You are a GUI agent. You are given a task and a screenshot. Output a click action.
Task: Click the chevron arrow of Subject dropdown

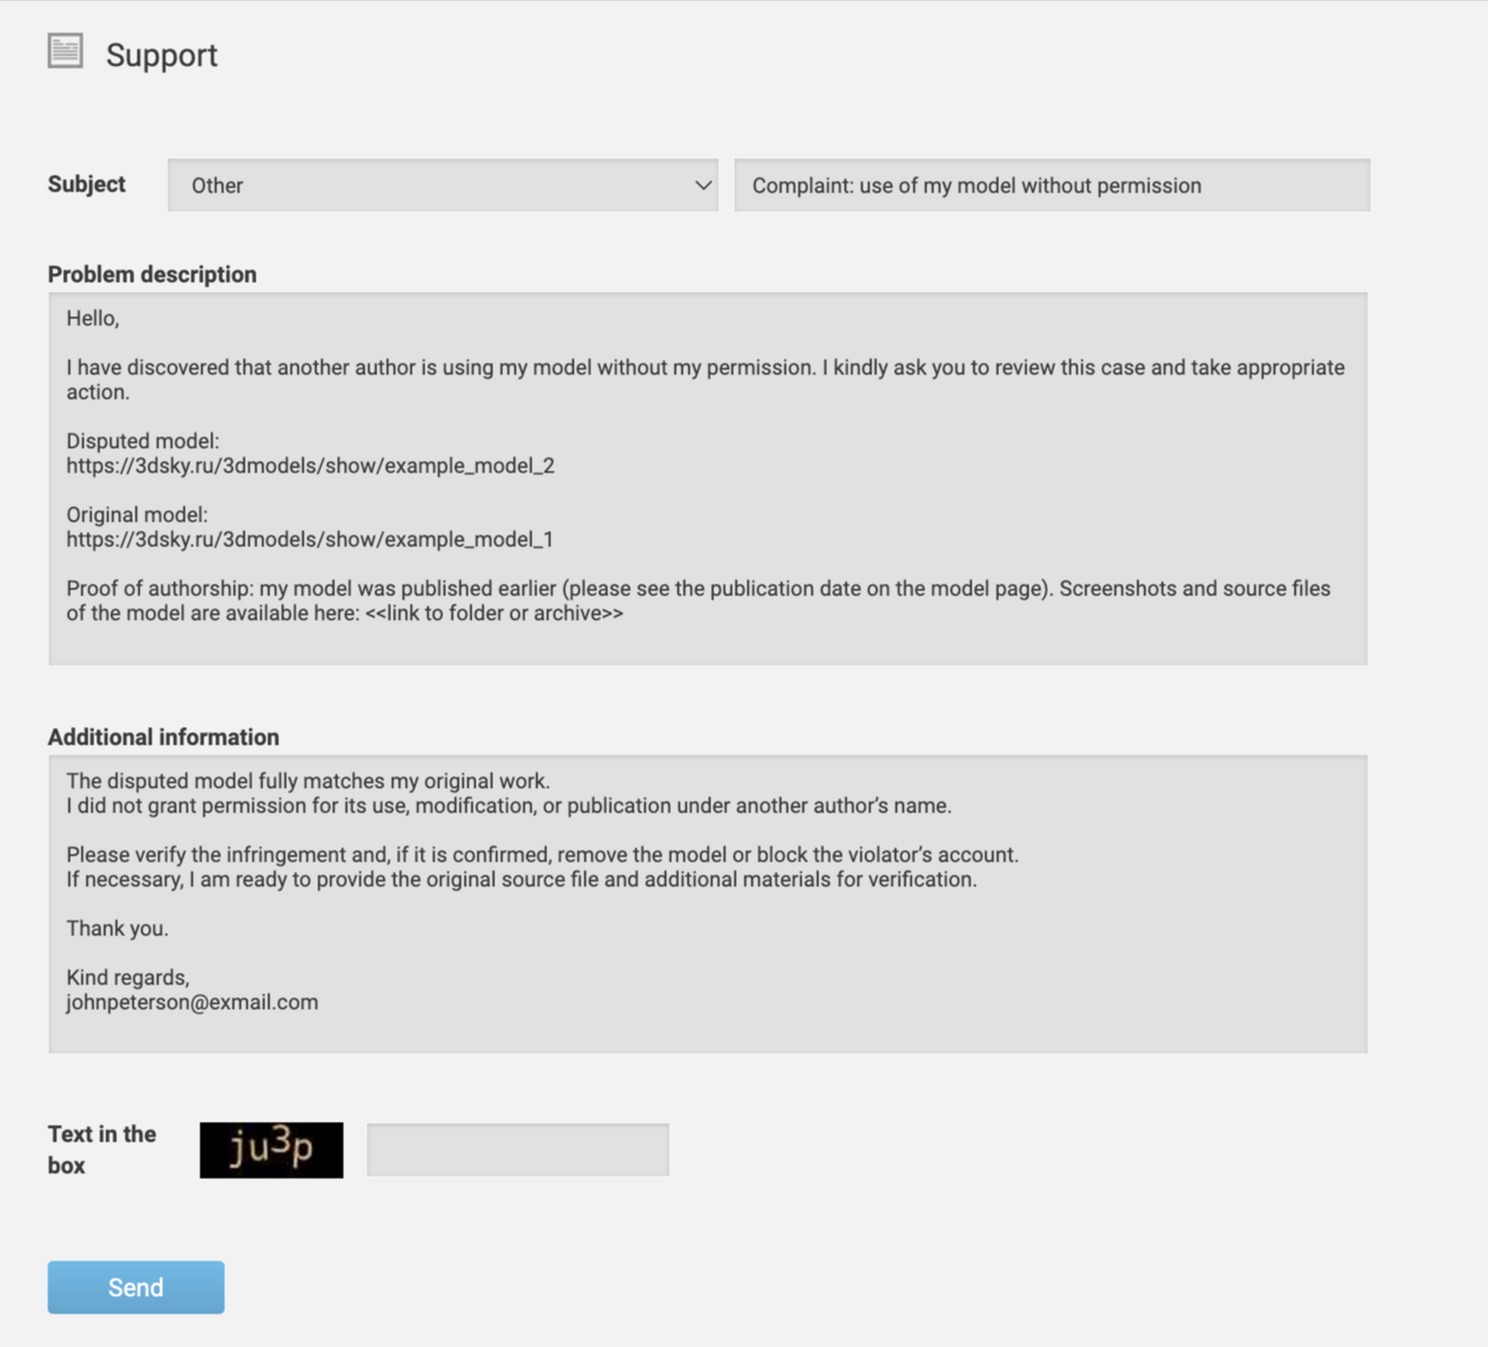[703, 185]
